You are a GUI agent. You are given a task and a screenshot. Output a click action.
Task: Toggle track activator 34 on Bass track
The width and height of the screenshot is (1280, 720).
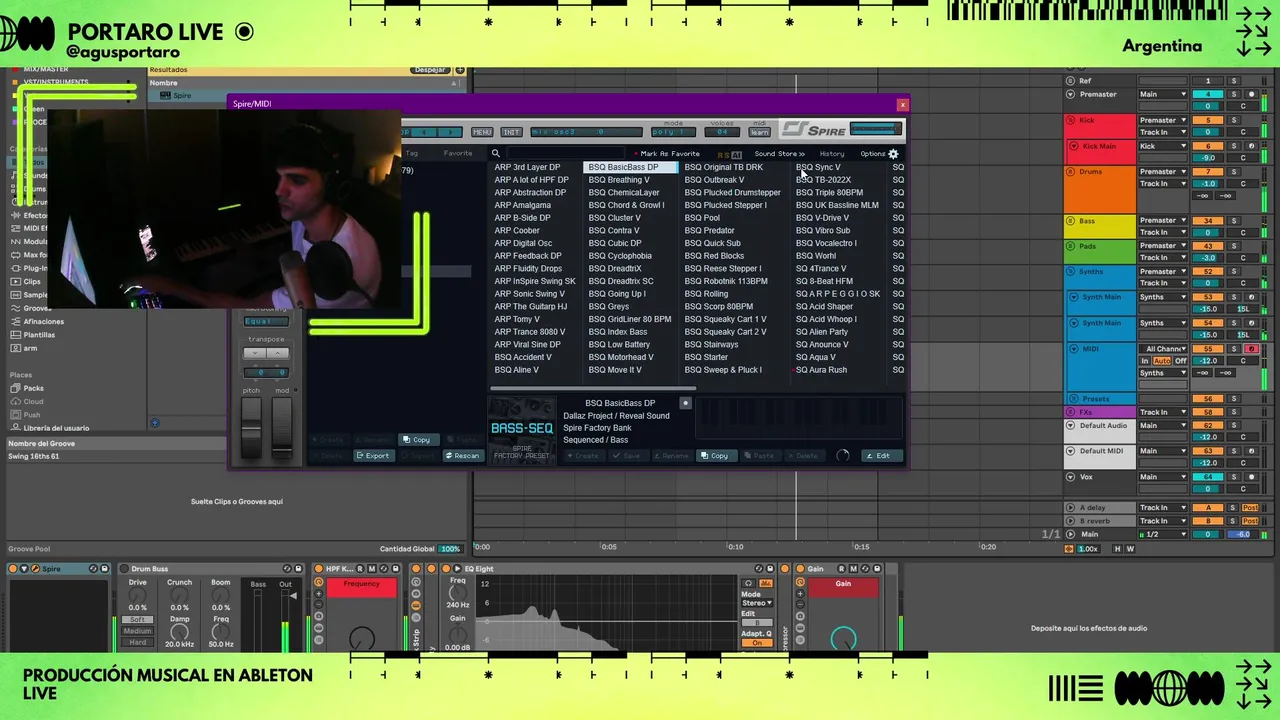click(1208, 221)
